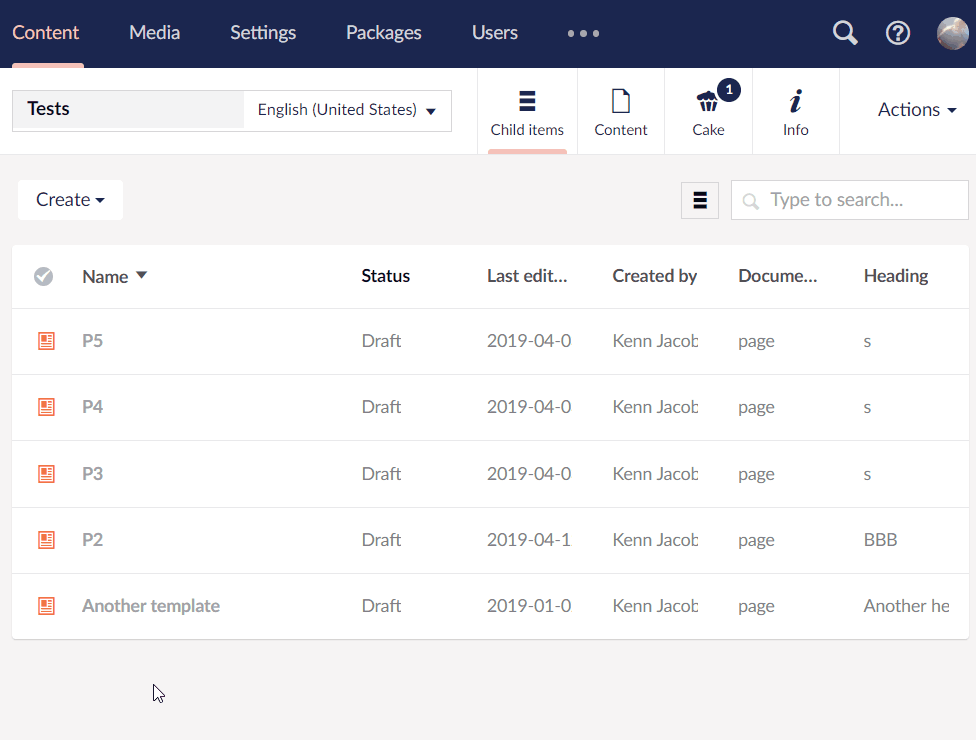Reveal hidden sections with the ellipsis menu
Screen dimensions: 976x740
pos(583,33)
